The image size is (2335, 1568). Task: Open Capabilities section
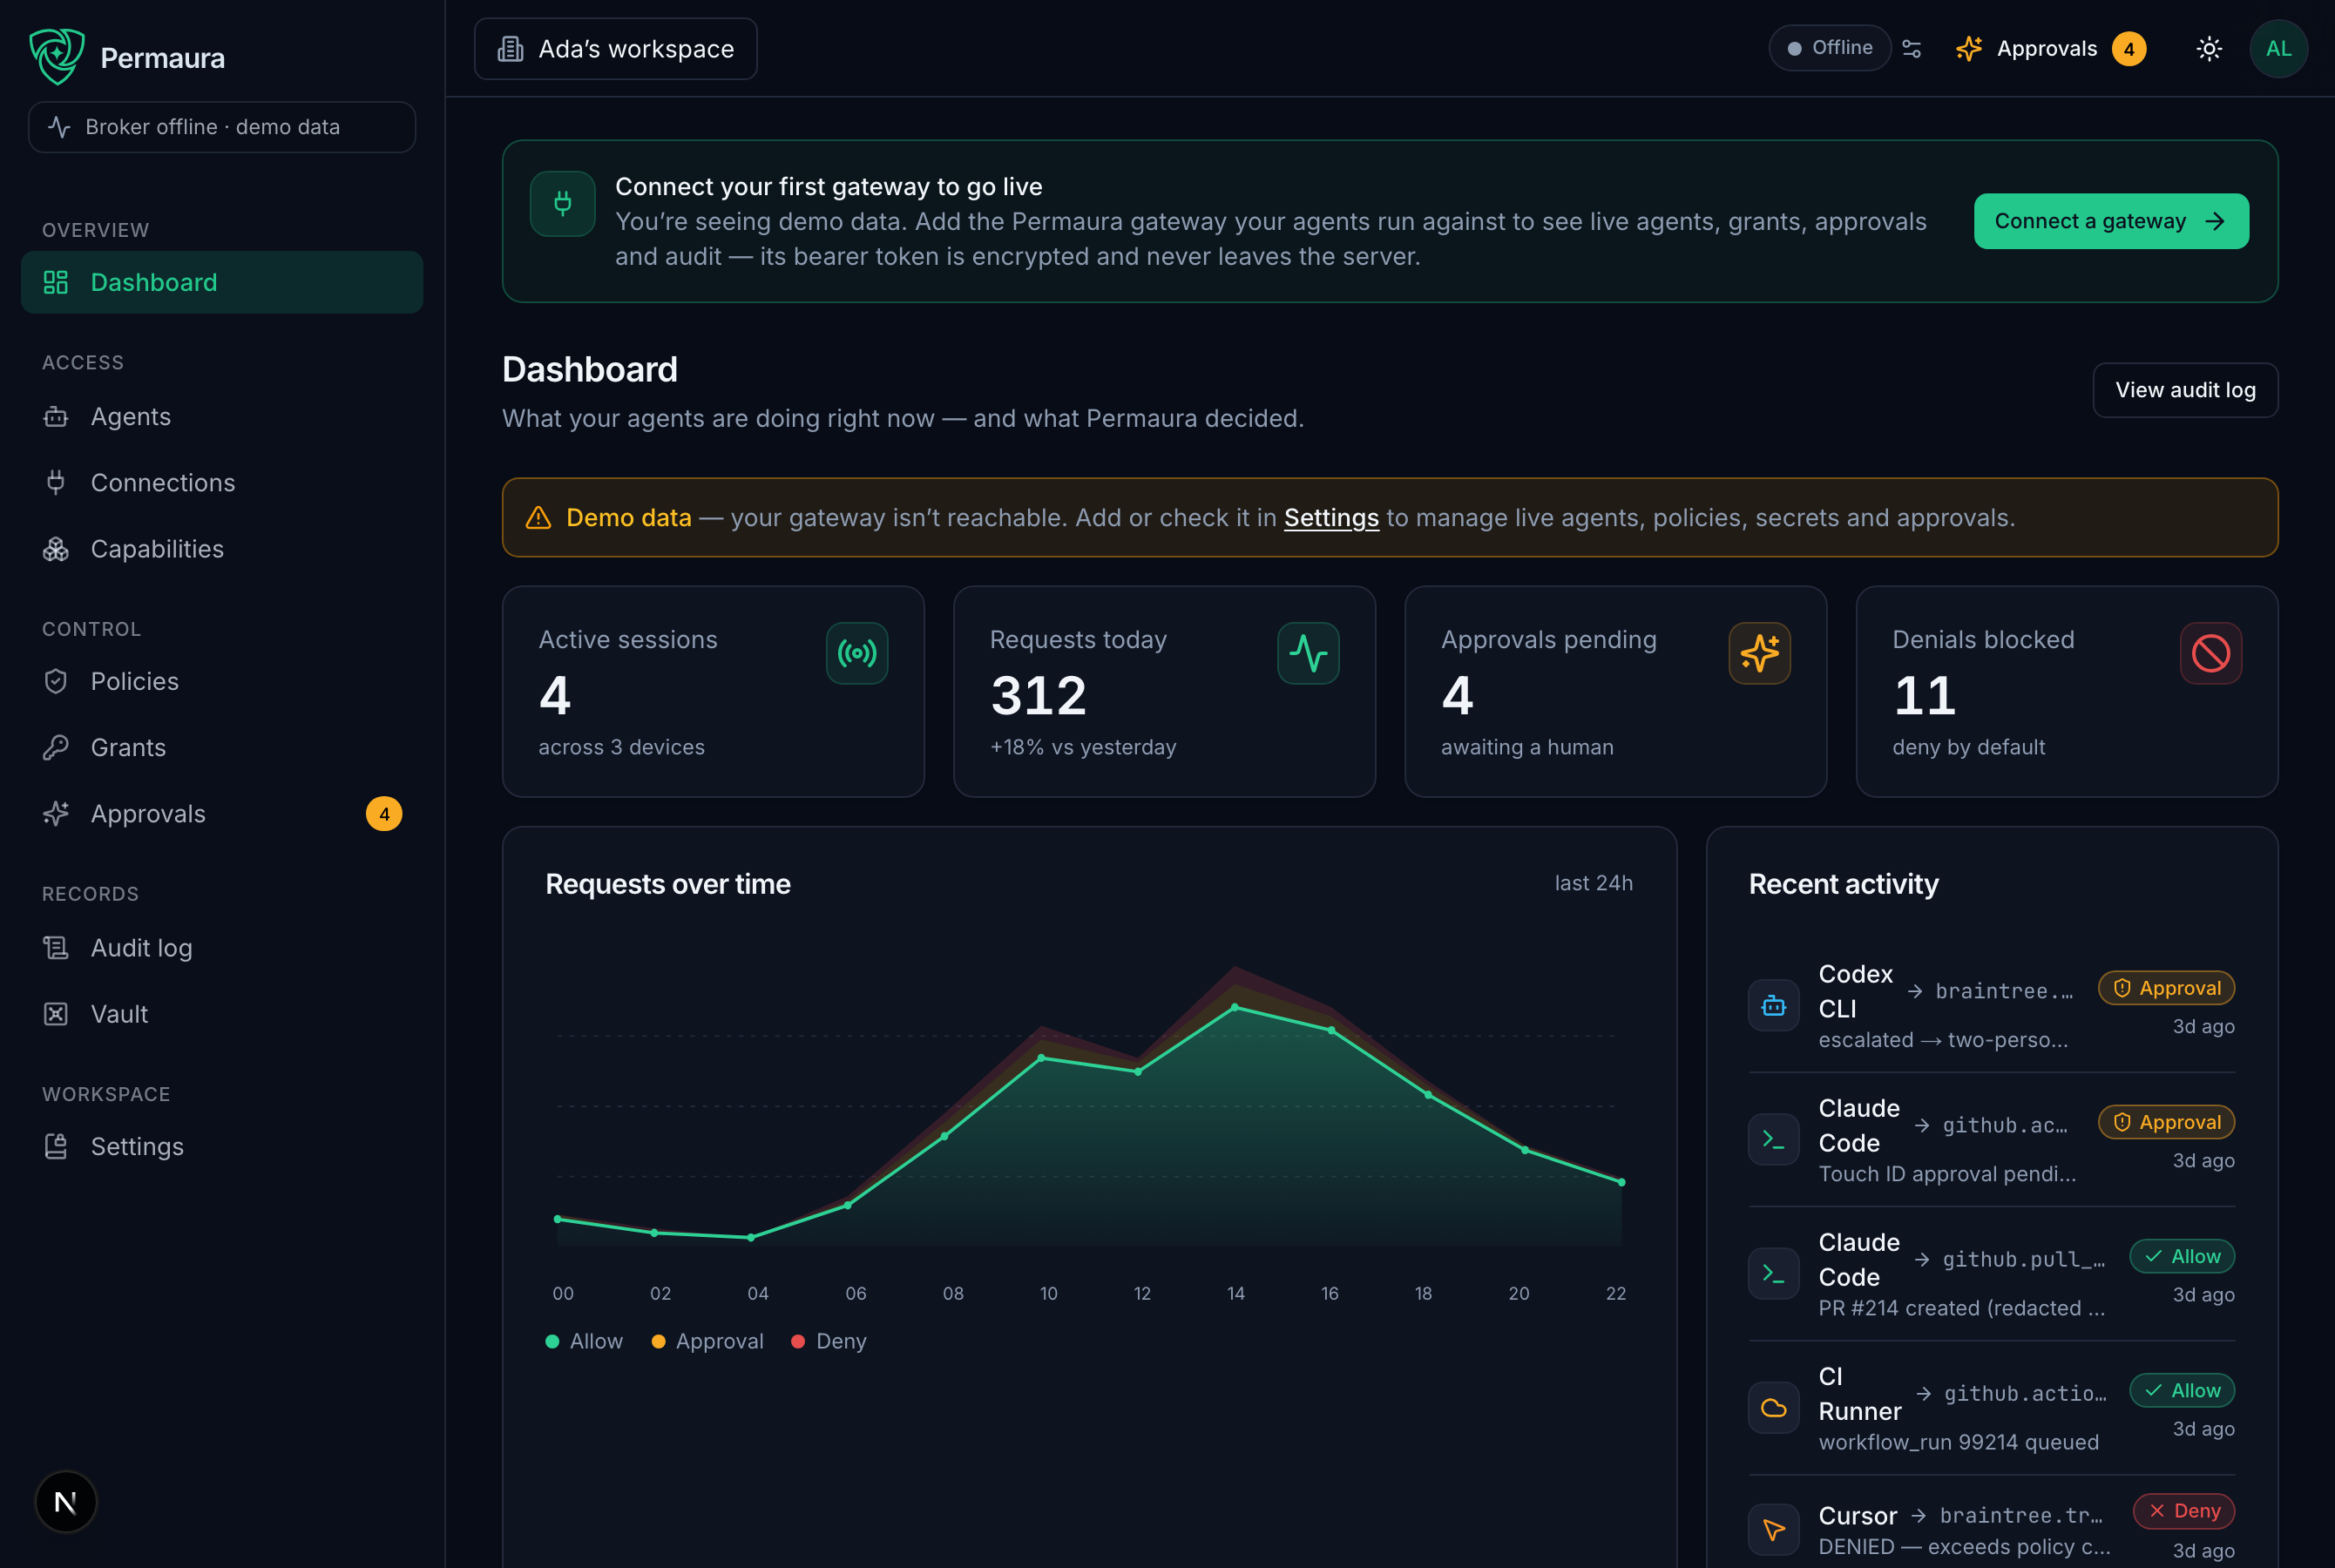[x=222, y=549]
